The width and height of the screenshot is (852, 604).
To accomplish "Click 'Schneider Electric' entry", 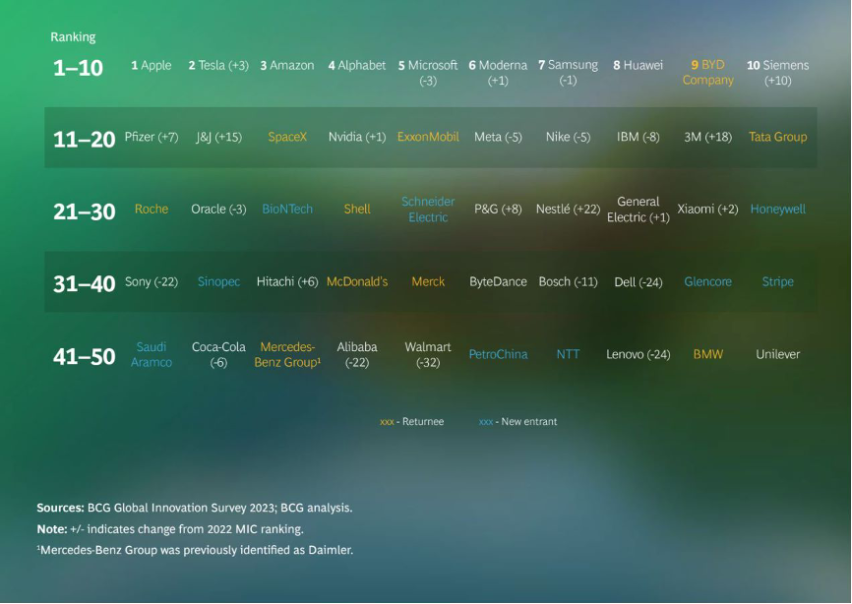I will point(428,209).
